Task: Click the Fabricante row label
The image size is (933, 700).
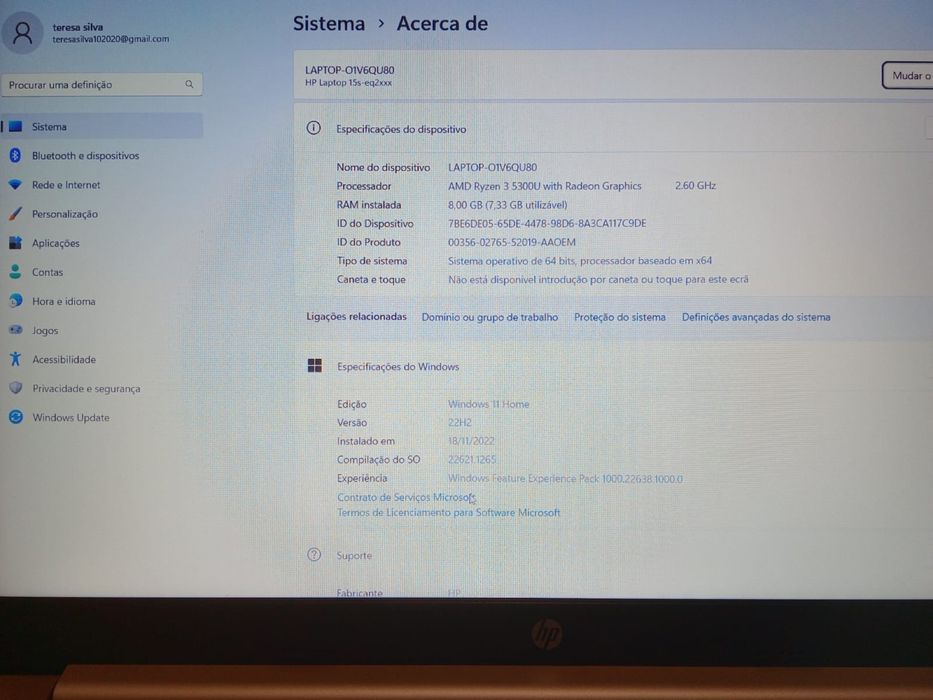Action: click(359, 593)
